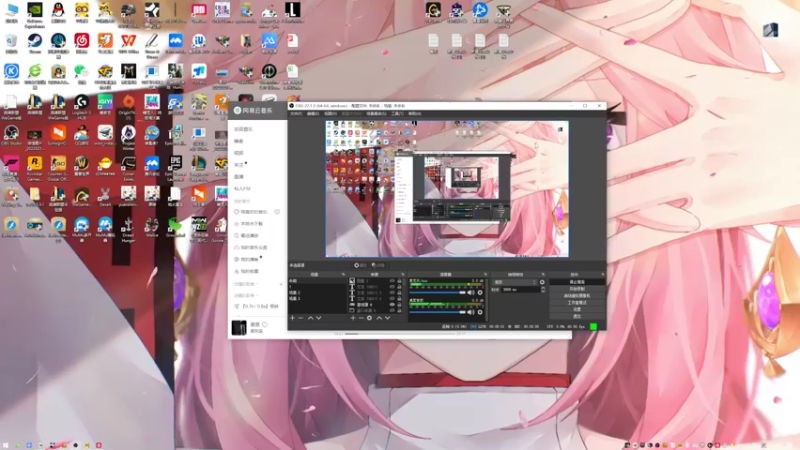This screenshot has width=800, height=450.
Task: Open the OBS View menu
Action: click(x=331, y=113)
